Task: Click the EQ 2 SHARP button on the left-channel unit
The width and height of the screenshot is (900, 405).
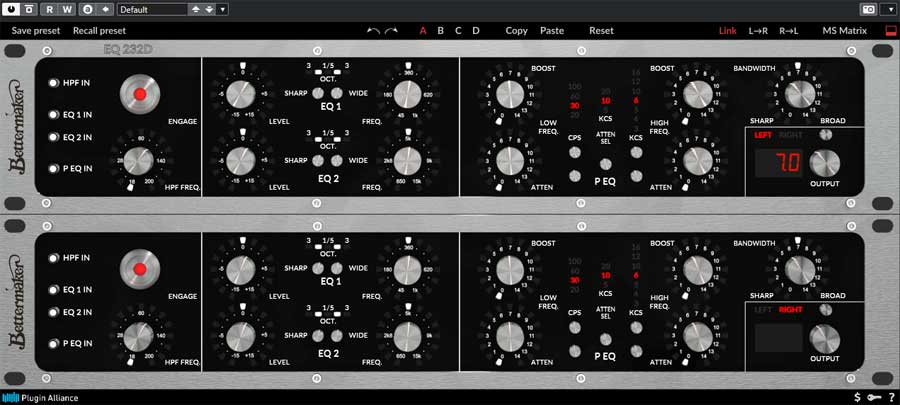Action: point(318,160)
